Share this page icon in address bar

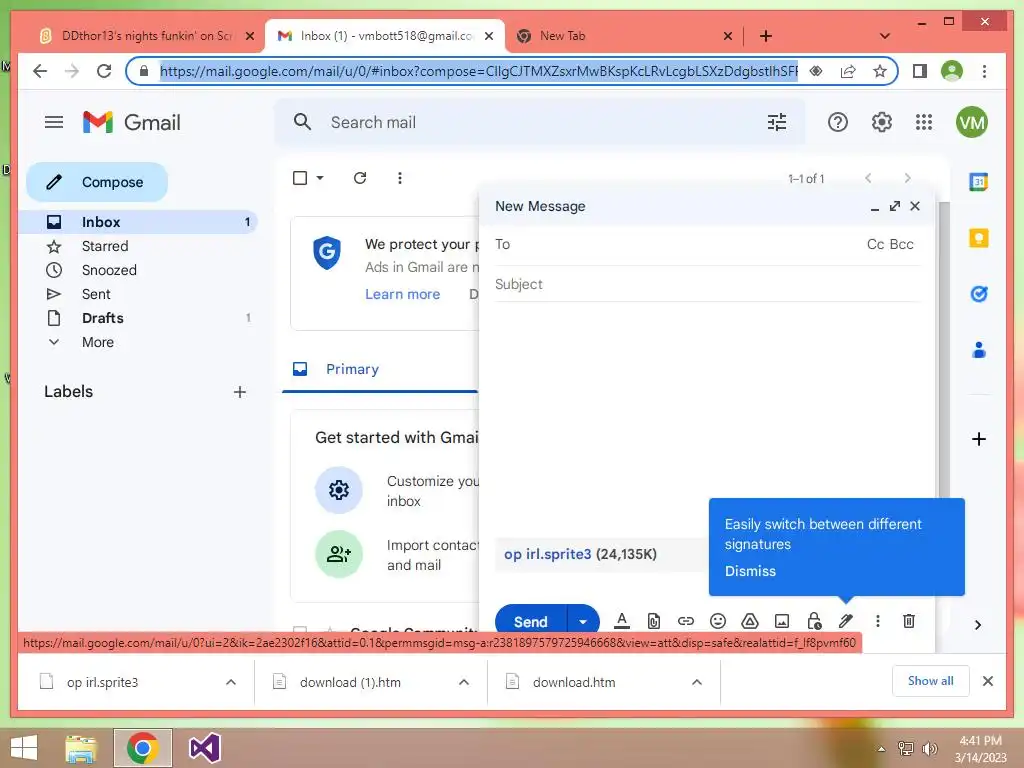(848, 71)
